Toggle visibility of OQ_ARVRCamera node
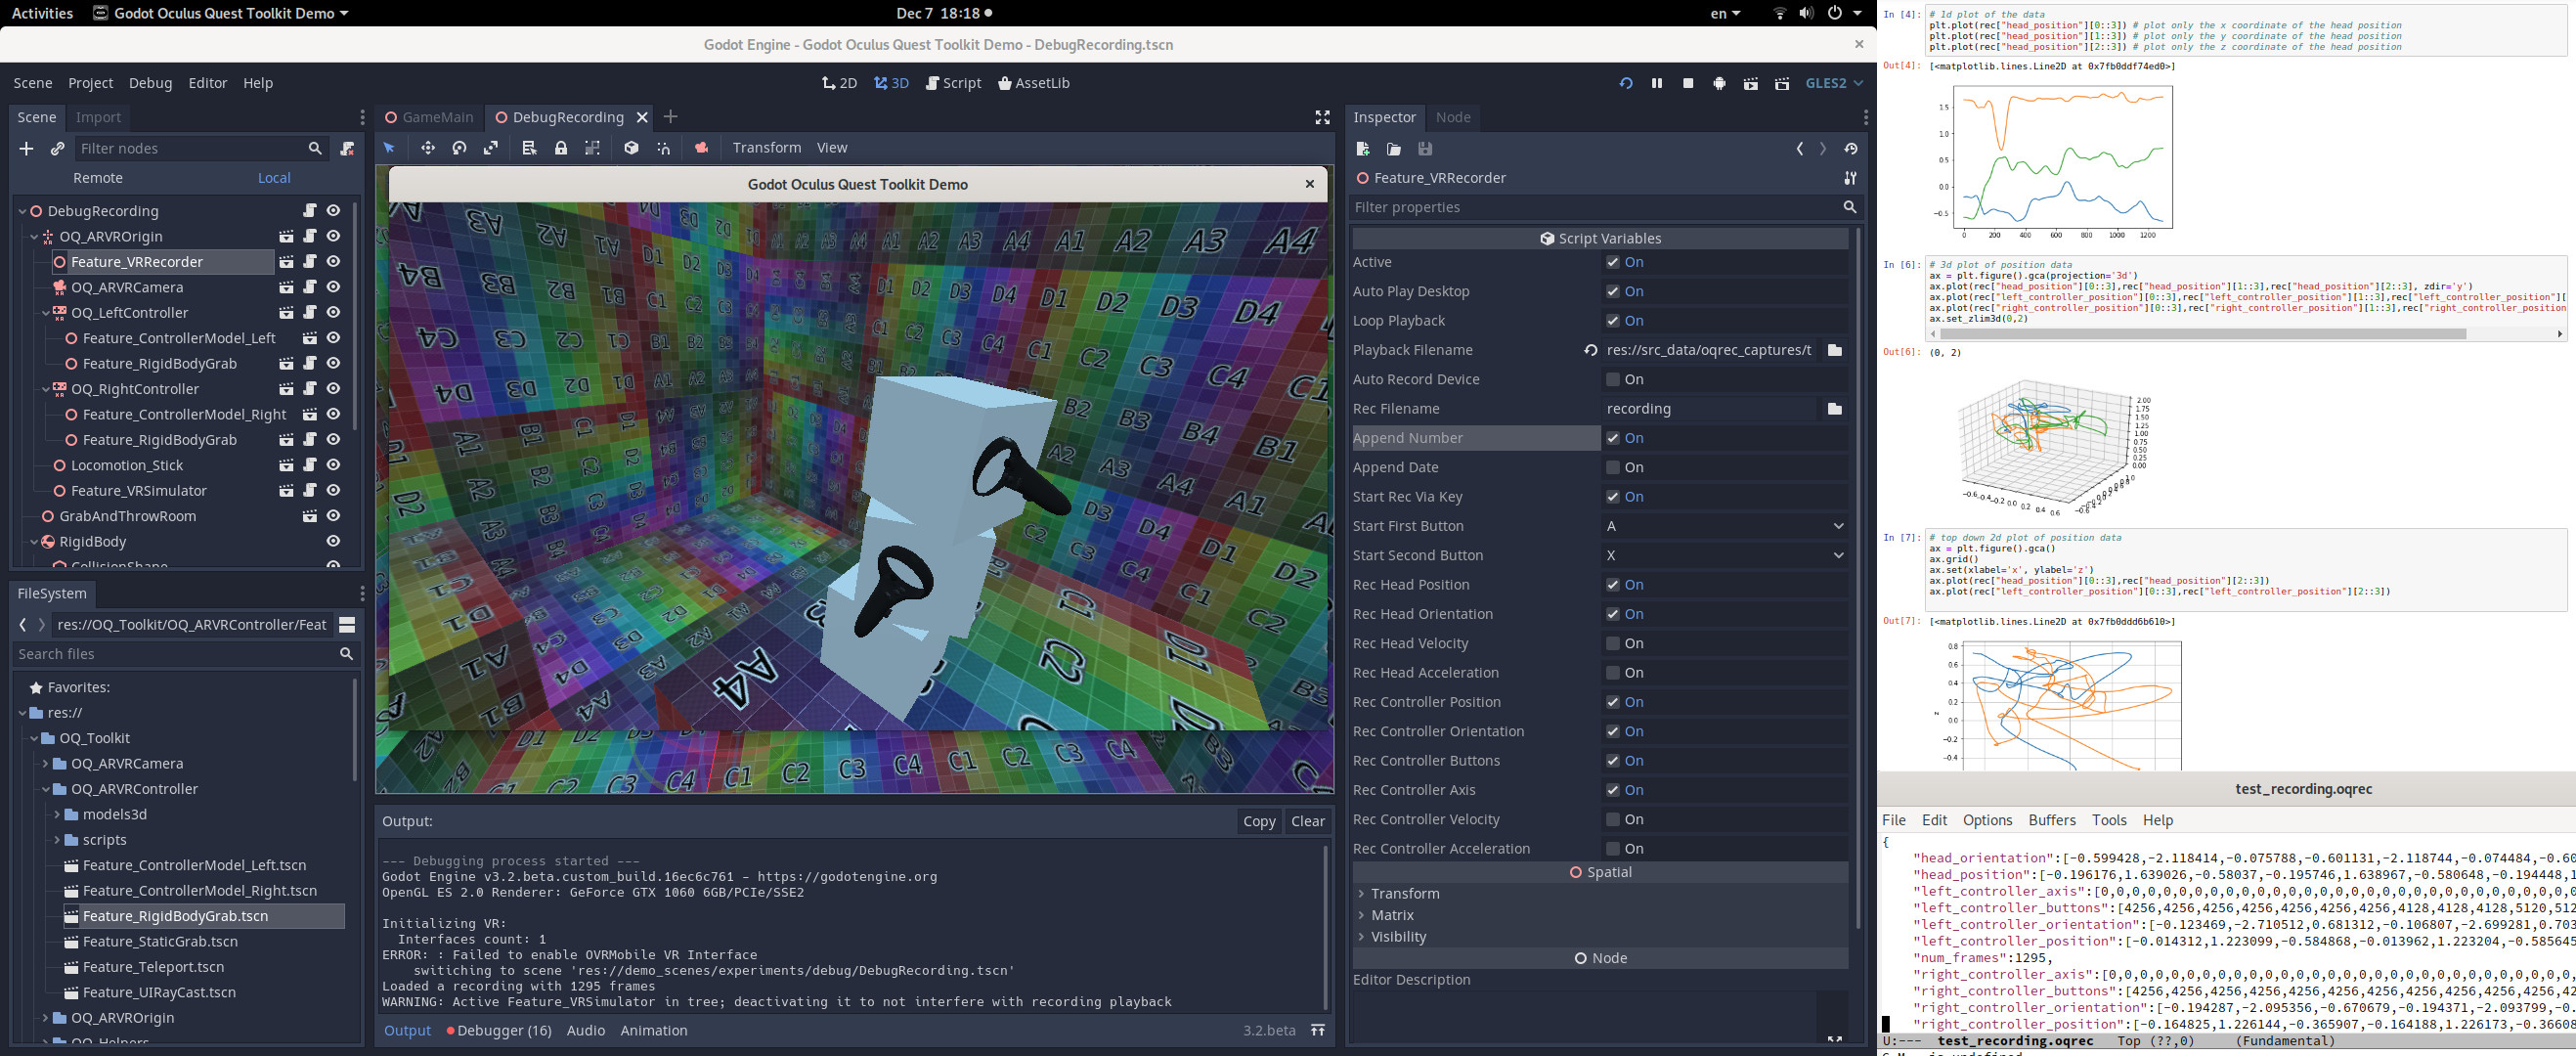 point(333,287)
